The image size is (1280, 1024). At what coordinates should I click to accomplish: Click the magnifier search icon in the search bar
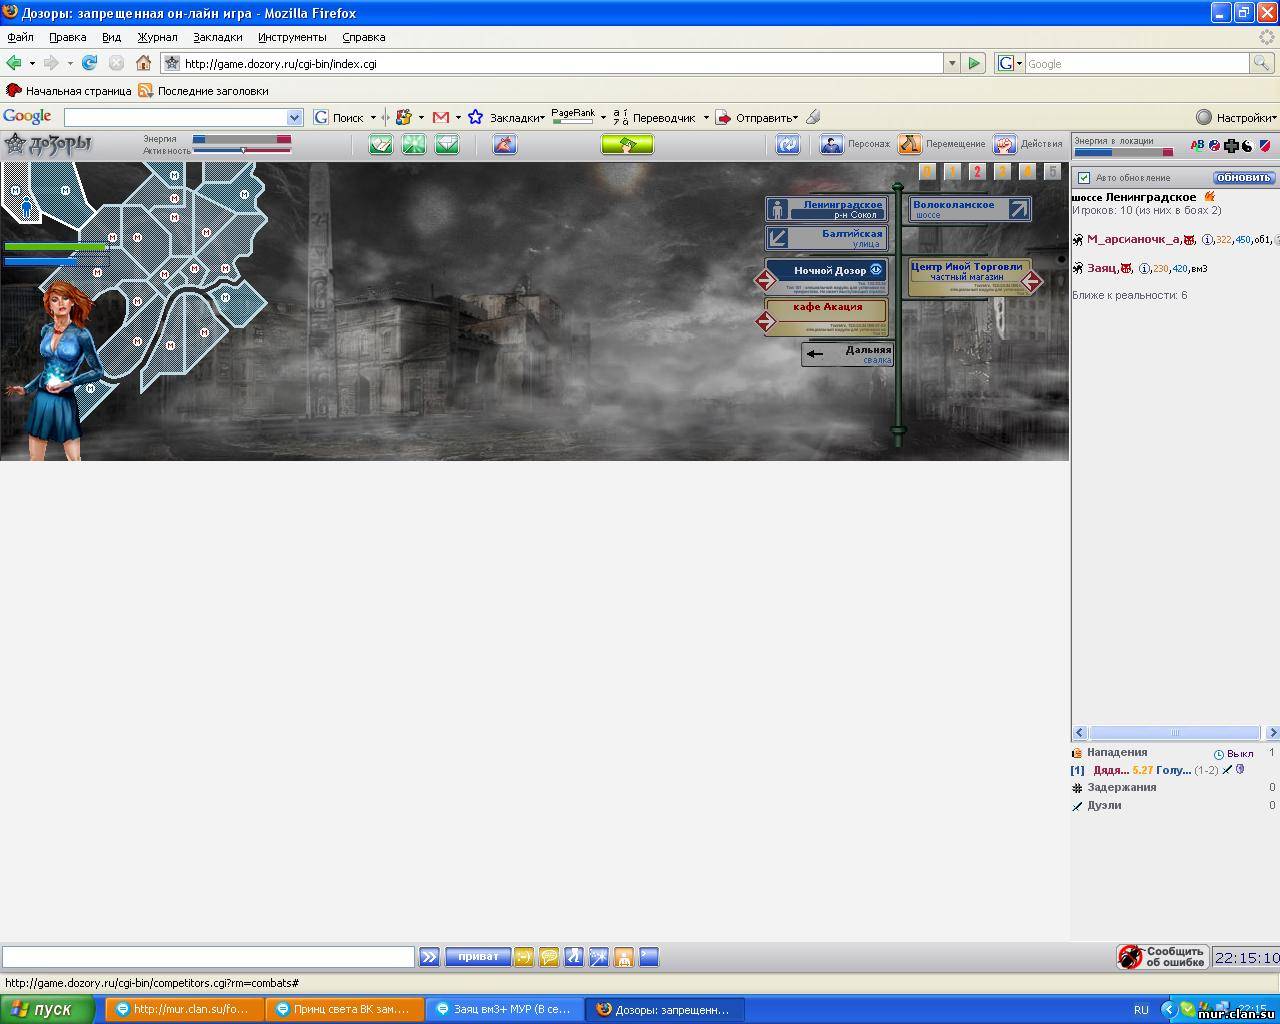point(1262,63)
